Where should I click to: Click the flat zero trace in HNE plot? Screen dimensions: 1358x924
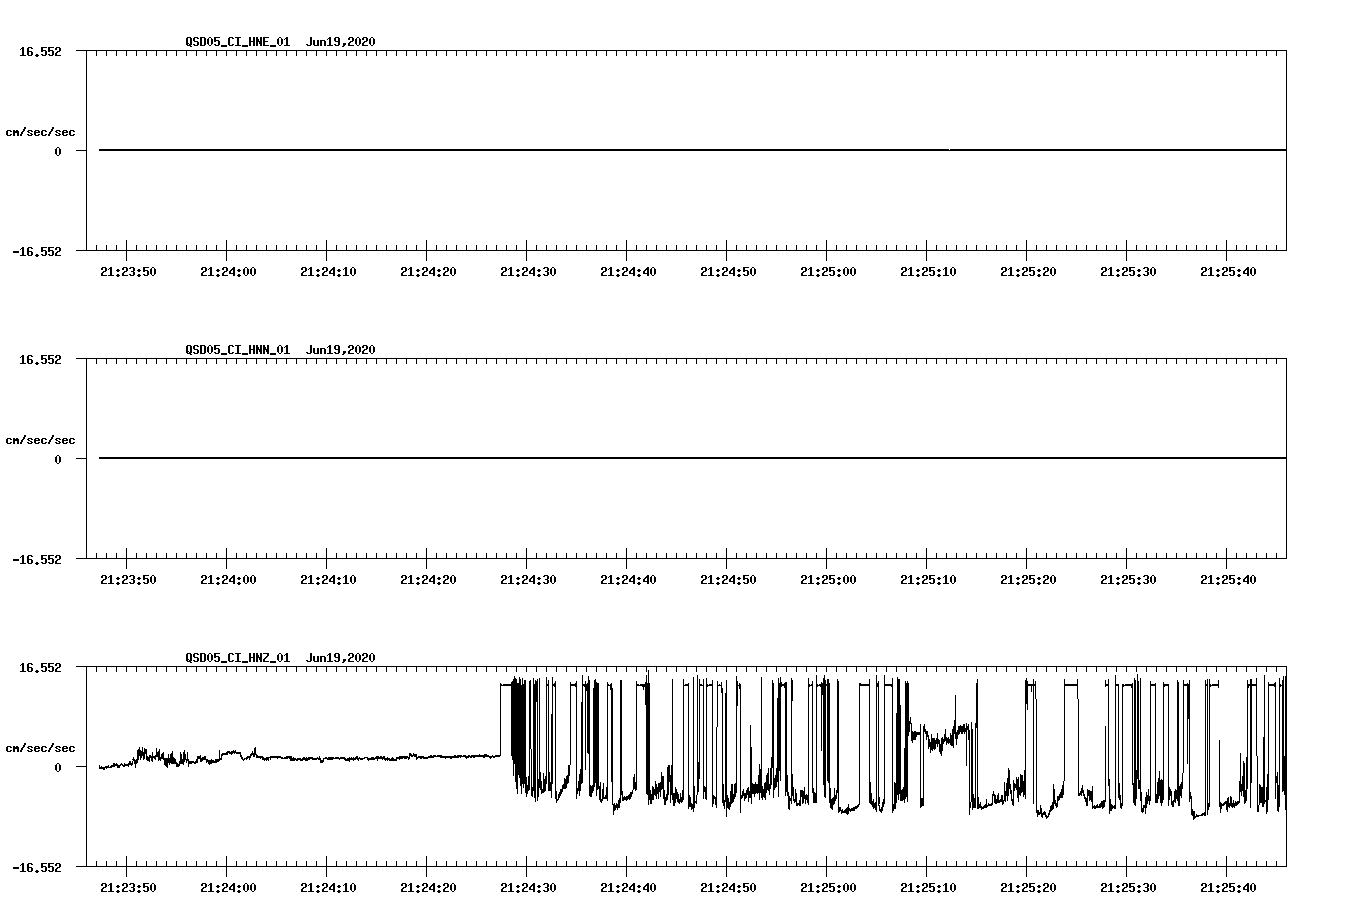(x=692, y=150)
